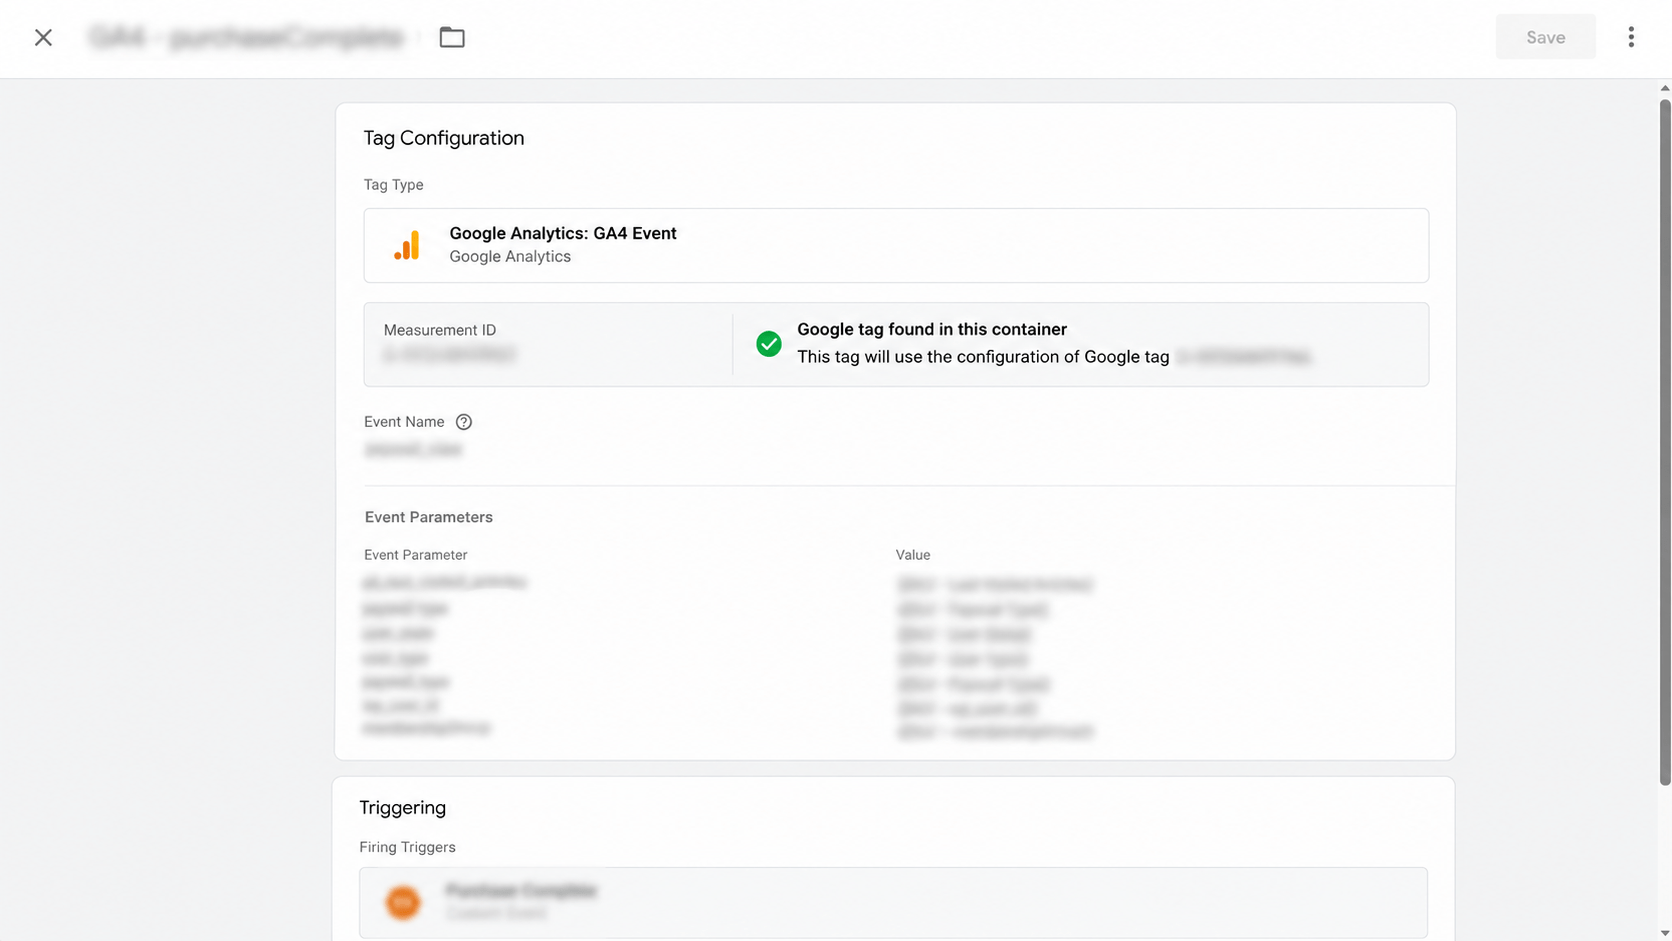Click the "Event Parameter" column header
The height and width of the screenshot is (941, 1672).
coord(416,555)
